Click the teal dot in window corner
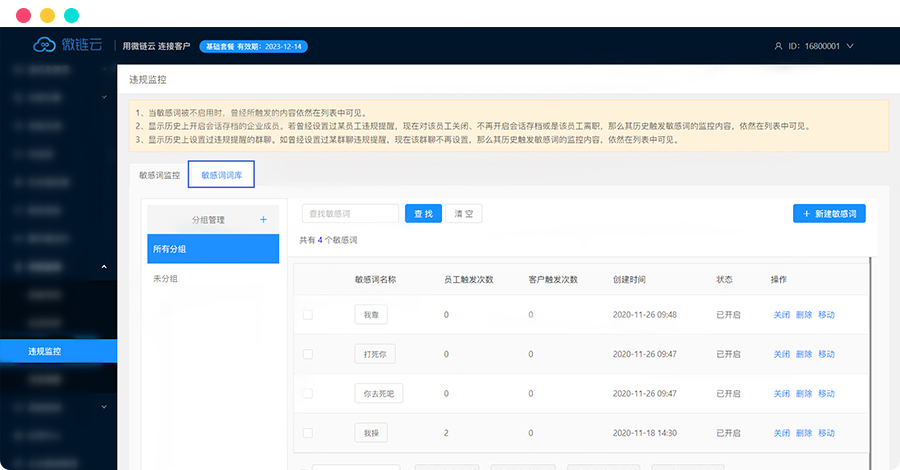Screen dimensions: 900x470 pyautogui.click(x=71, y=16)
